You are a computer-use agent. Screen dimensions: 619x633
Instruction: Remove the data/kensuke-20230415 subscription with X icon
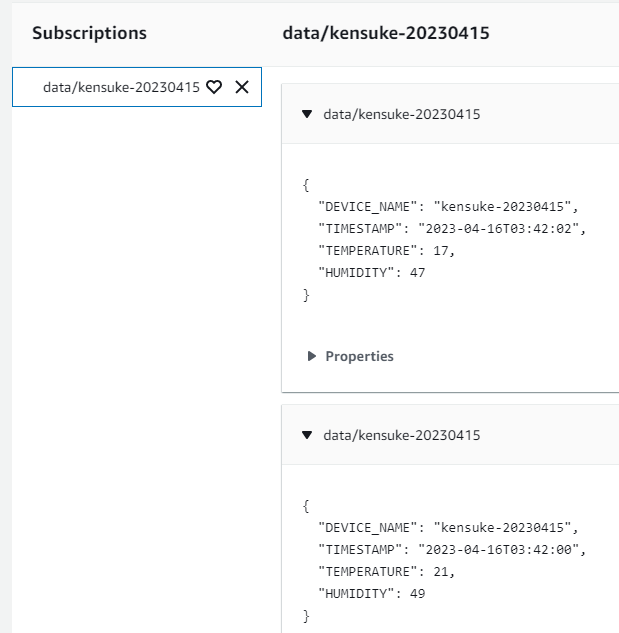[242, 87]
